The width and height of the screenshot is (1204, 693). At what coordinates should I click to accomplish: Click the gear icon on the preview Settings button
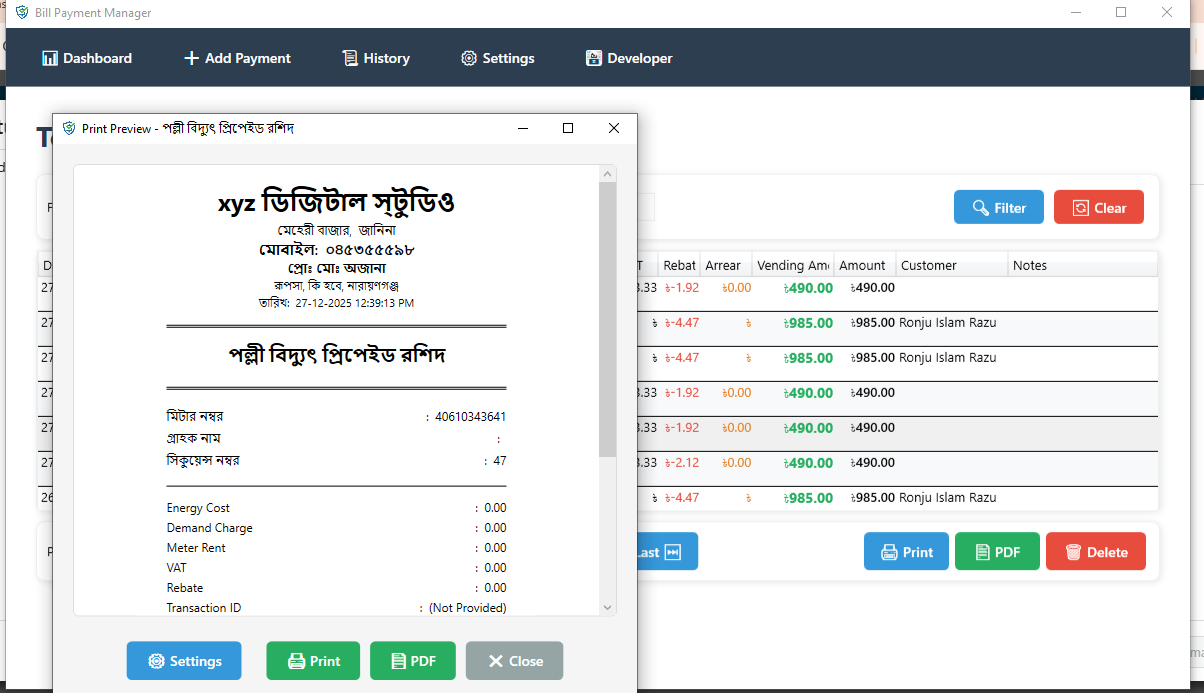pyautogui.click(x=156, y=660)
